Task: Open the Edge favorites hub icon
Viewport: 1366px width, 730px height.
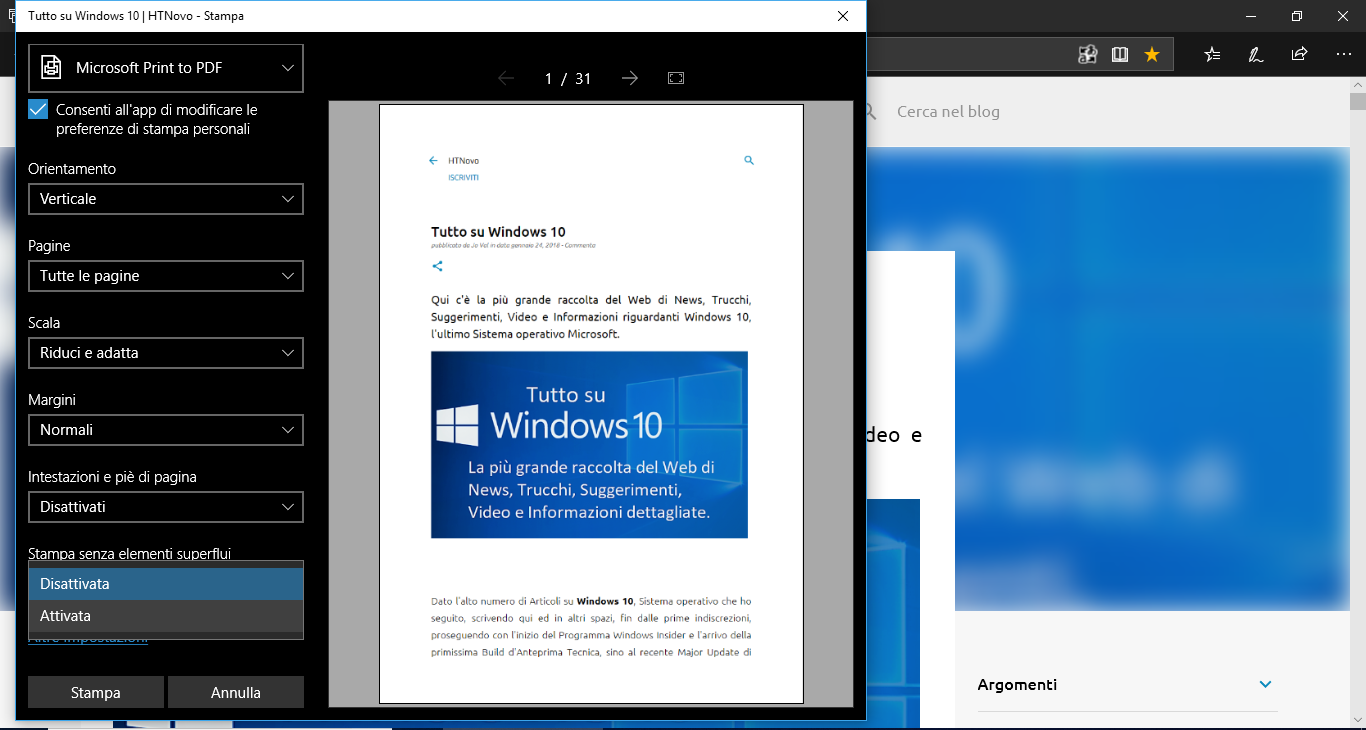Action: (x=1212, y=54)
